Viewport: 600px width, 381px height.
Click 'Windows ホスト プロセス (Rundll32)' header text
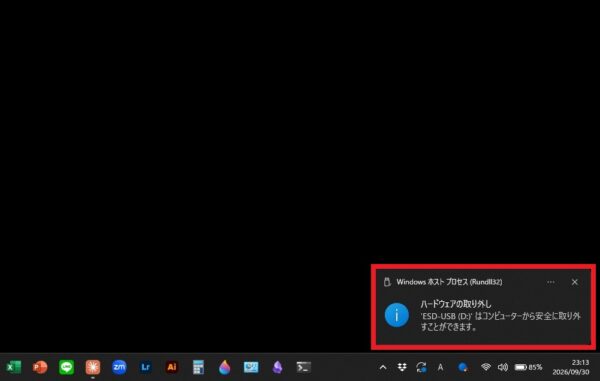[449, 282]
